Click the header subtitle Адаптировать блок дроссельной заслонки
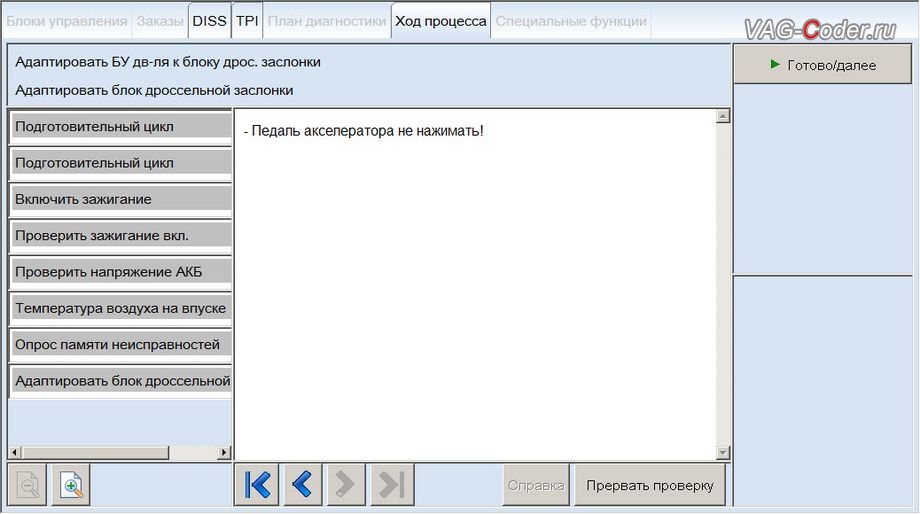 point(154,91)
